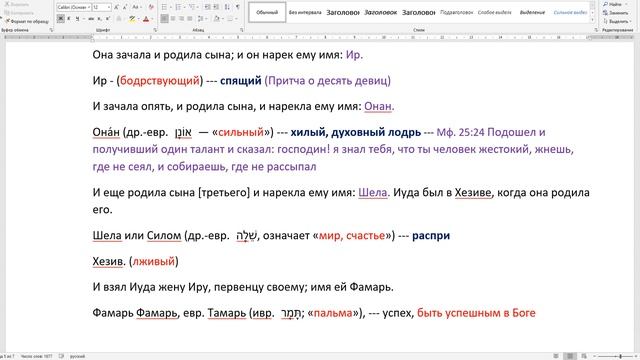Toggle italic formatting button
The width and height of the screenshot is (640, 360).
click(69, 18)
